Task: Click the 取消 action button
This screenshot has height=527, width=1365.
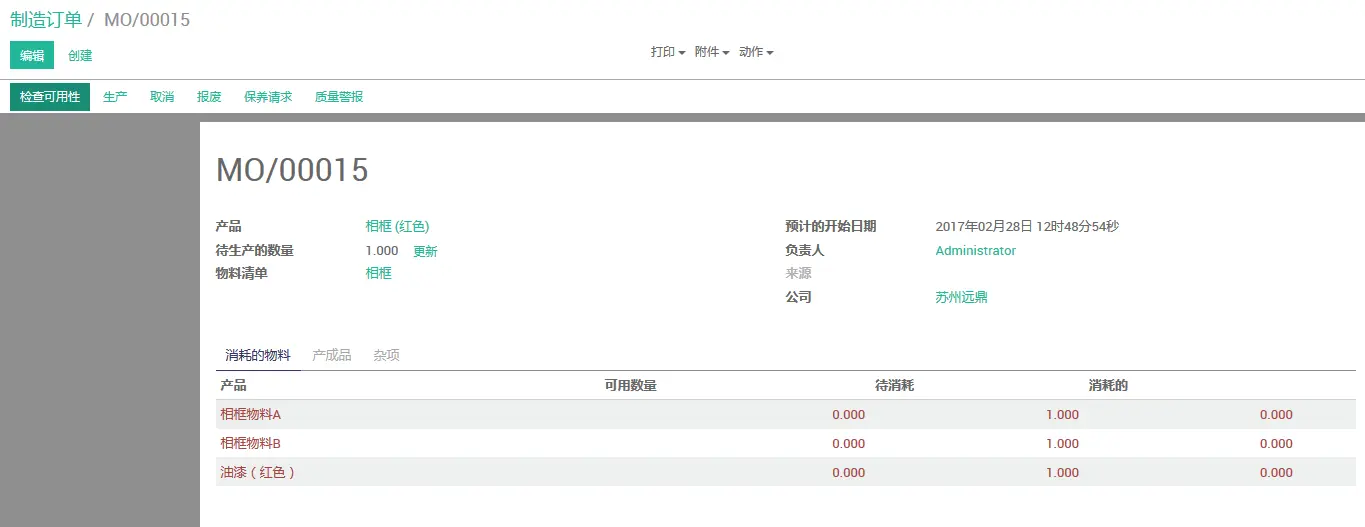Action: pos(162,97)
